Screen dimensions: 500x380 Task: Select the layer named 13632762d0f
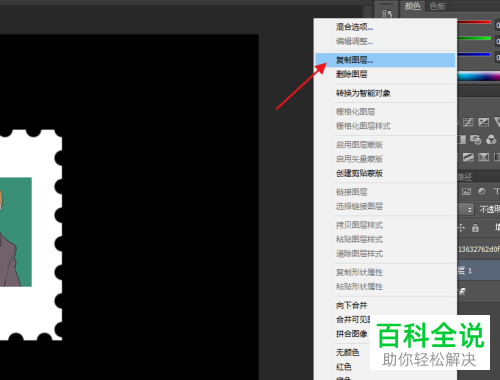[x=479, y=249]
